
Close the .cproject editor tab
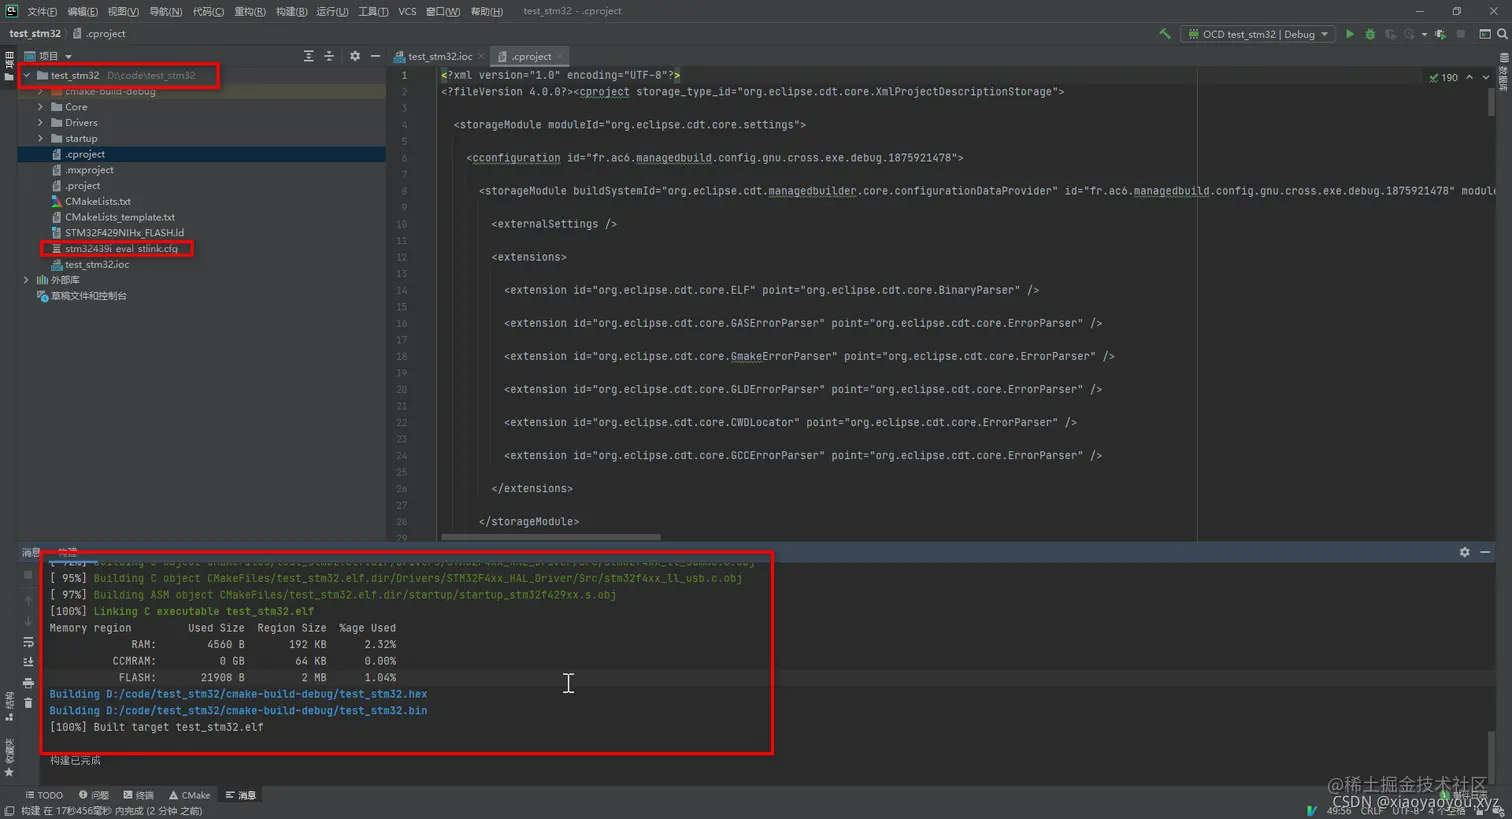(x=560, y=56)
